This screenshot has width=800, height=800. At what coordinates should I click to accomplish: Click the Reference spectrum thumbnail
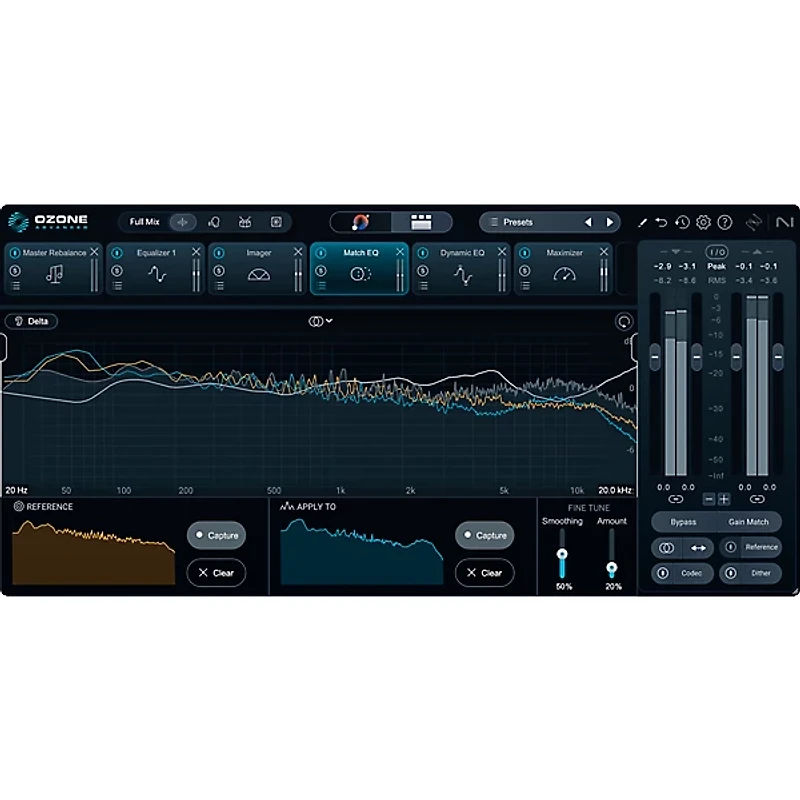point(94,553)
